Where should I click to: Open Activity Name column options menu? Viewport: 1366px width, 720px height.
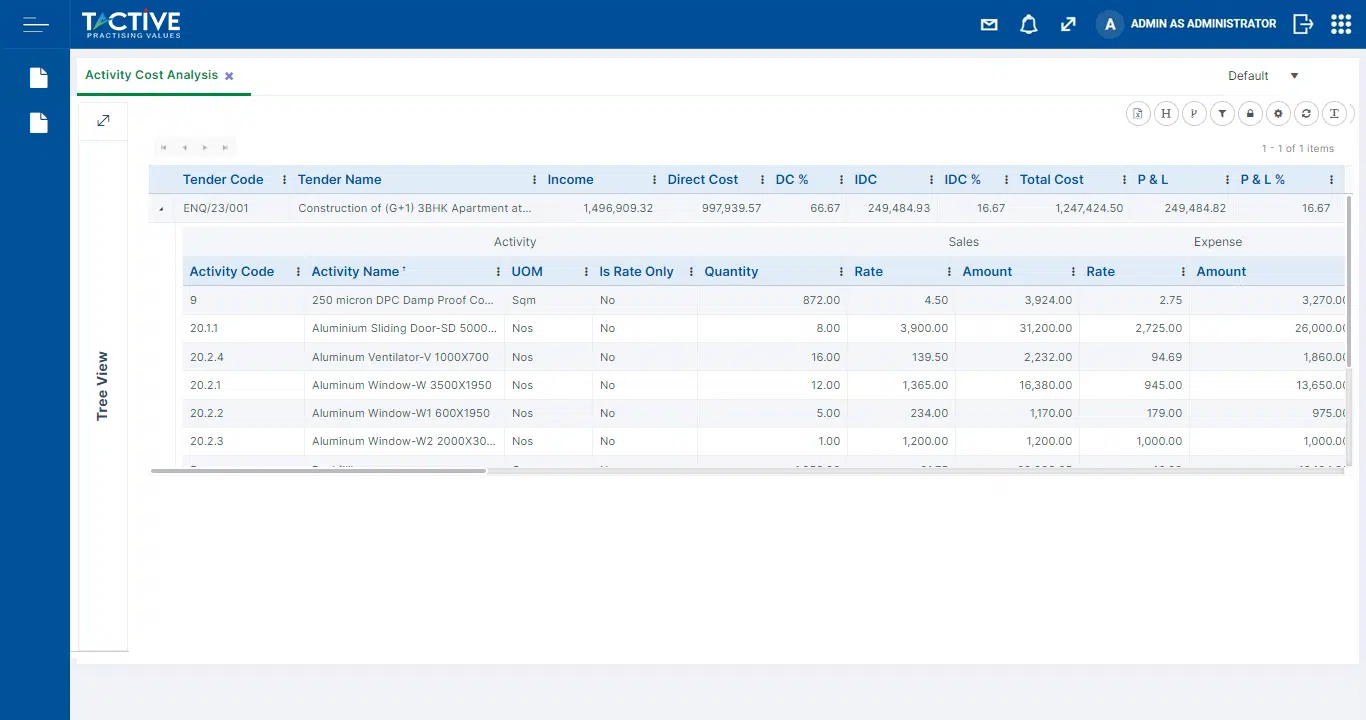498,272
